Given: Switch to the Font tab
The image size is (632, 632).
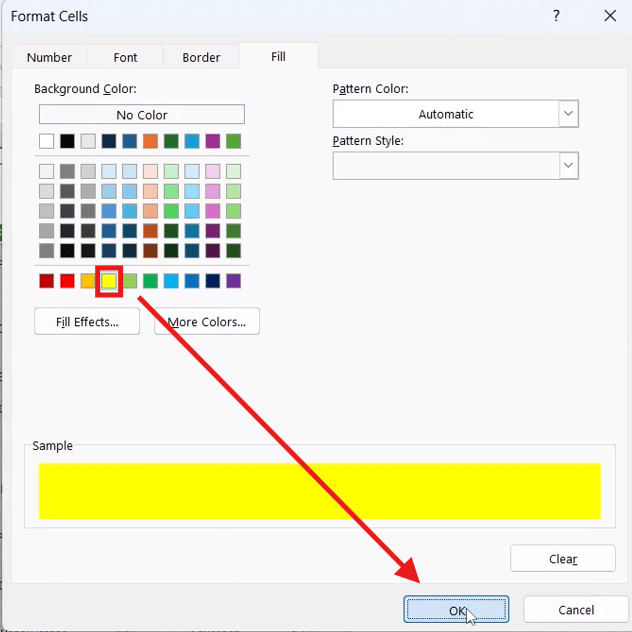Looking at the screenshot, I should pyautogui.click(x=125, y=57).
